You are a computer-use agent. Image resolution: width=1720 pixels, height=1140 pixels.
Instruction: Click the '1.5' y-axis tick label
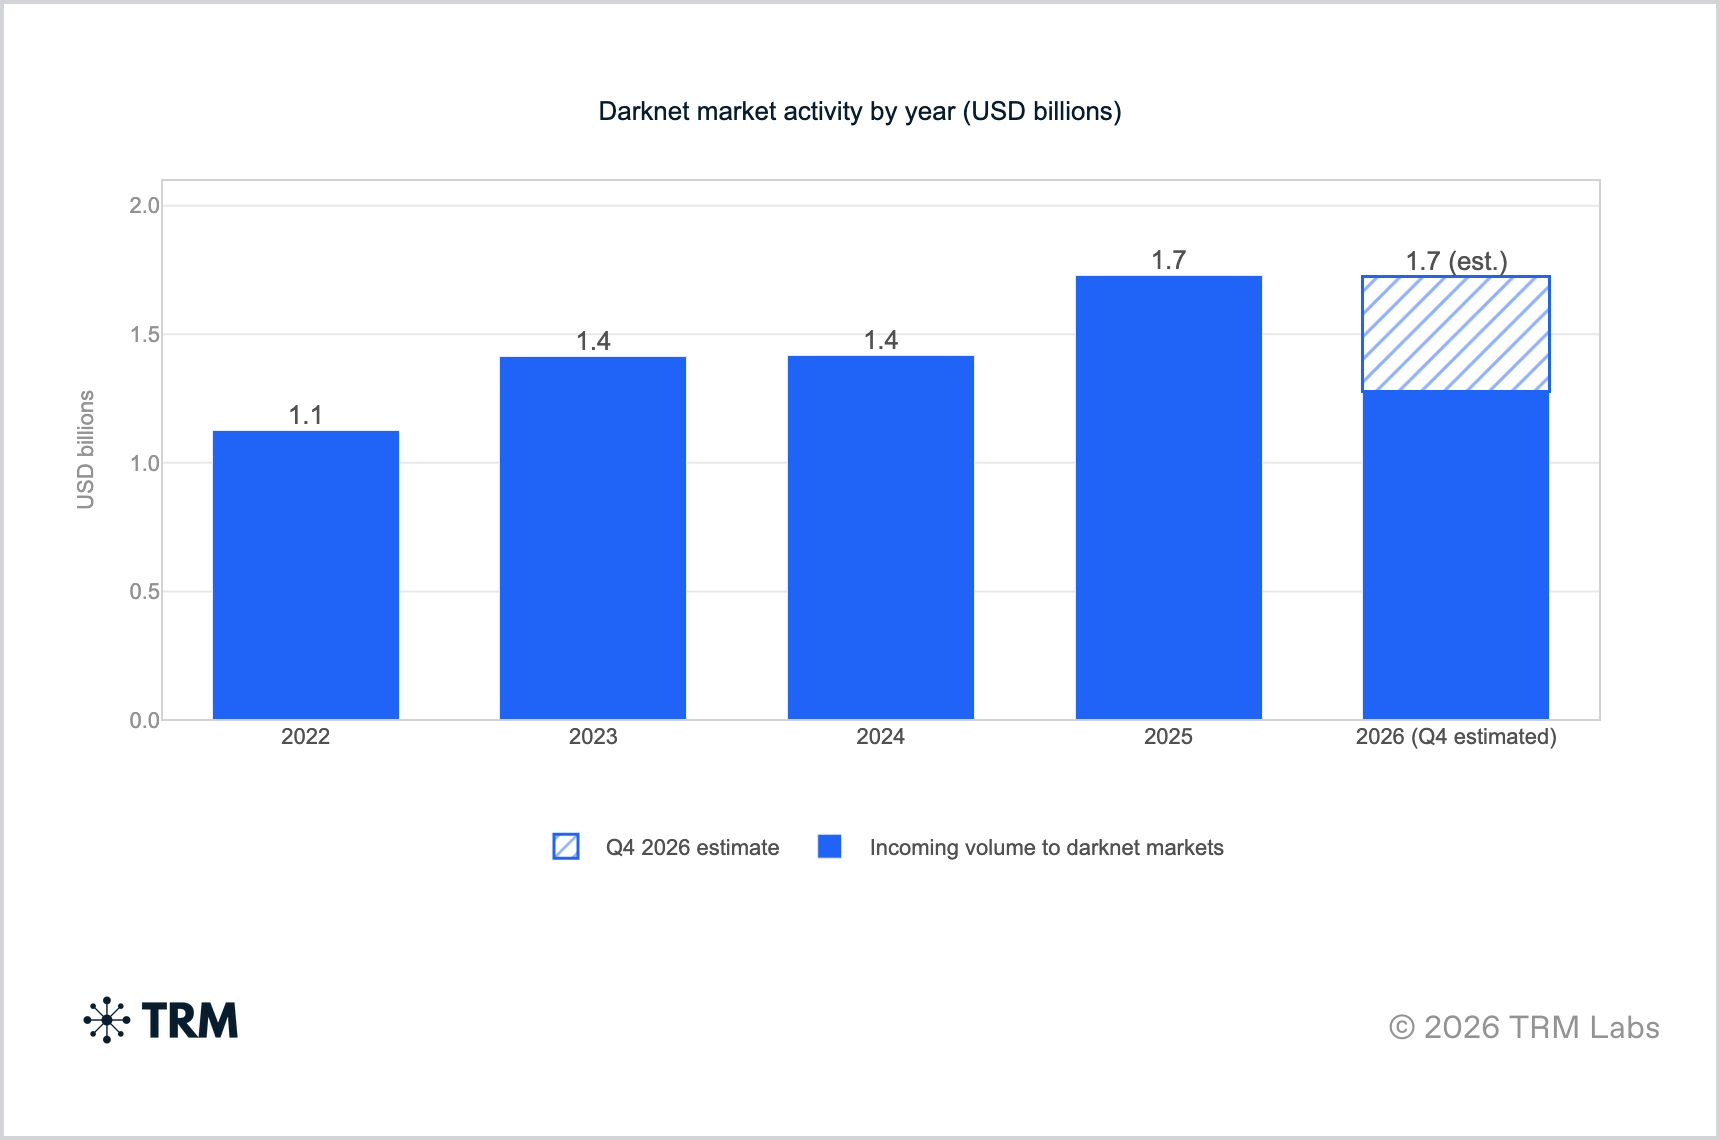pyautogui.click(x=144, y=334)
